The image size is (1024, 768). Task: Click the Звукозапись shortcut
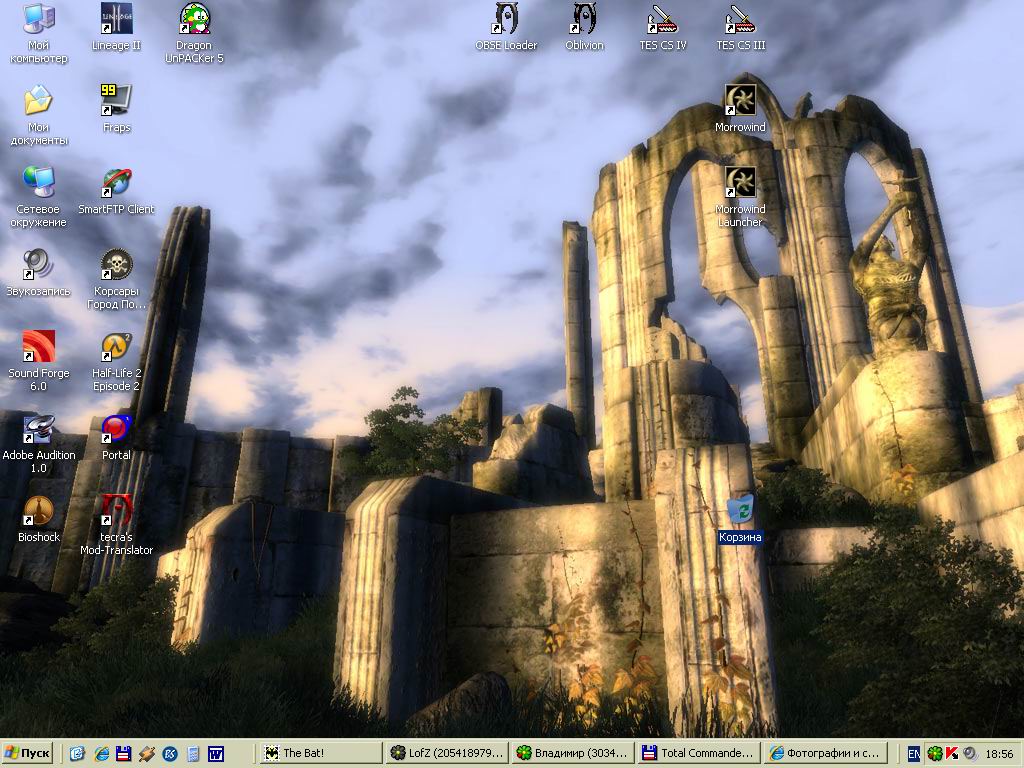[x=39, y=273]
